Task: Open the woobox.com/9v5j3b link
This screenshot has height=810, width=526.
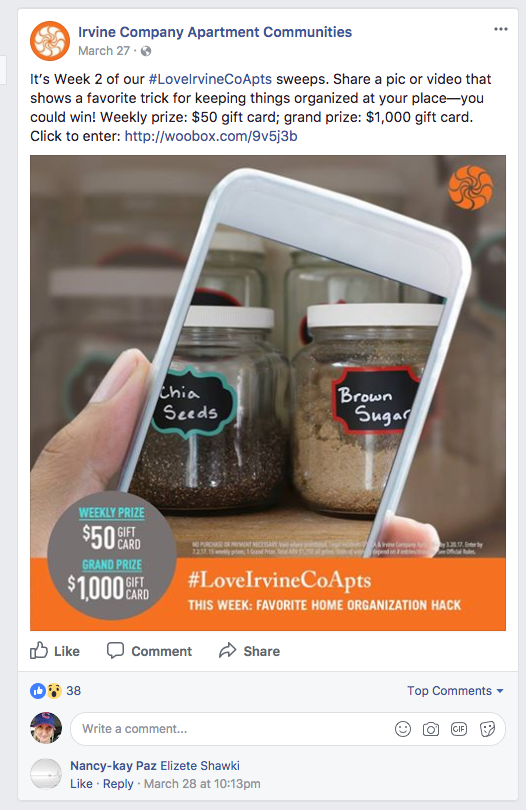Action: 211,136
